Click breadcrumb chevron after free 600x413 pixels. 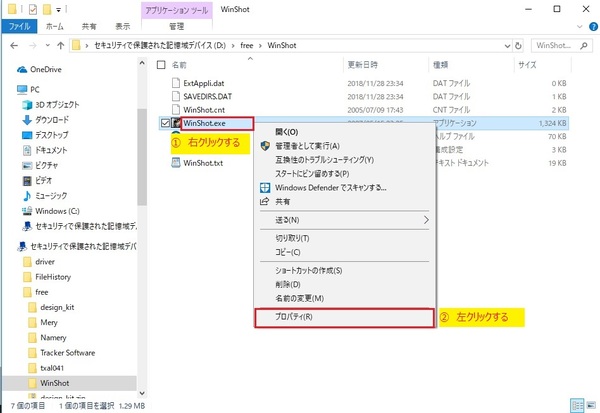tap(260, 46)
